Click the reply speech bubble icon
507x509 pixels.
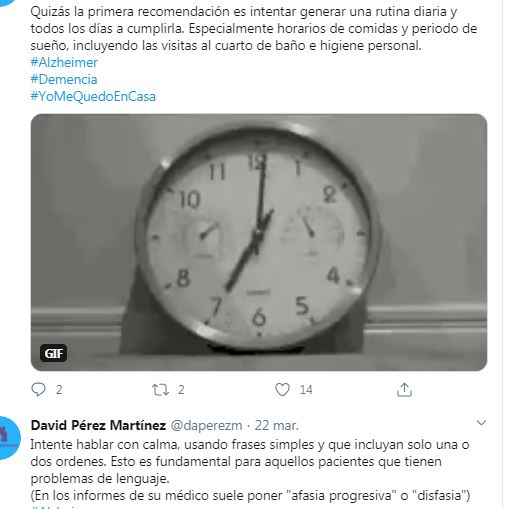pos(38,389)
